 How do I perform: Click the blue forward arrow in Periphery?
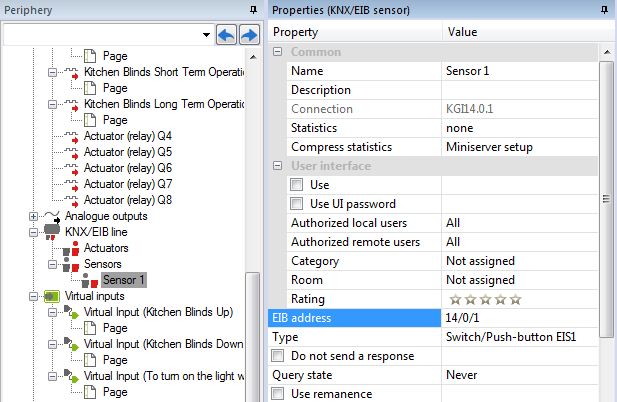tap(249, 34)
